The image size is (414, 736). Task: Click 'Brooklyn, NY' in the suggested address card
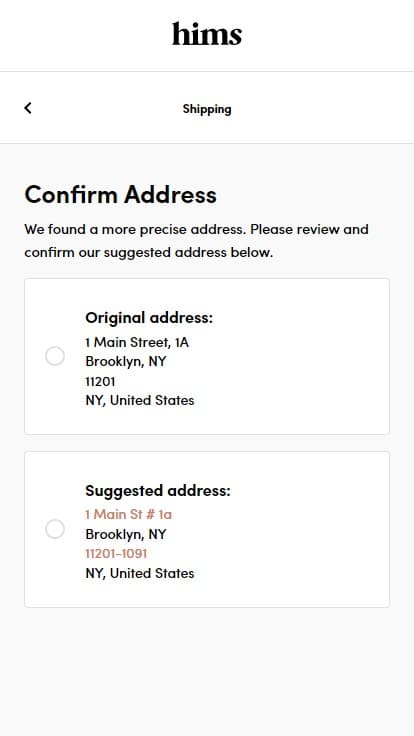125,535
